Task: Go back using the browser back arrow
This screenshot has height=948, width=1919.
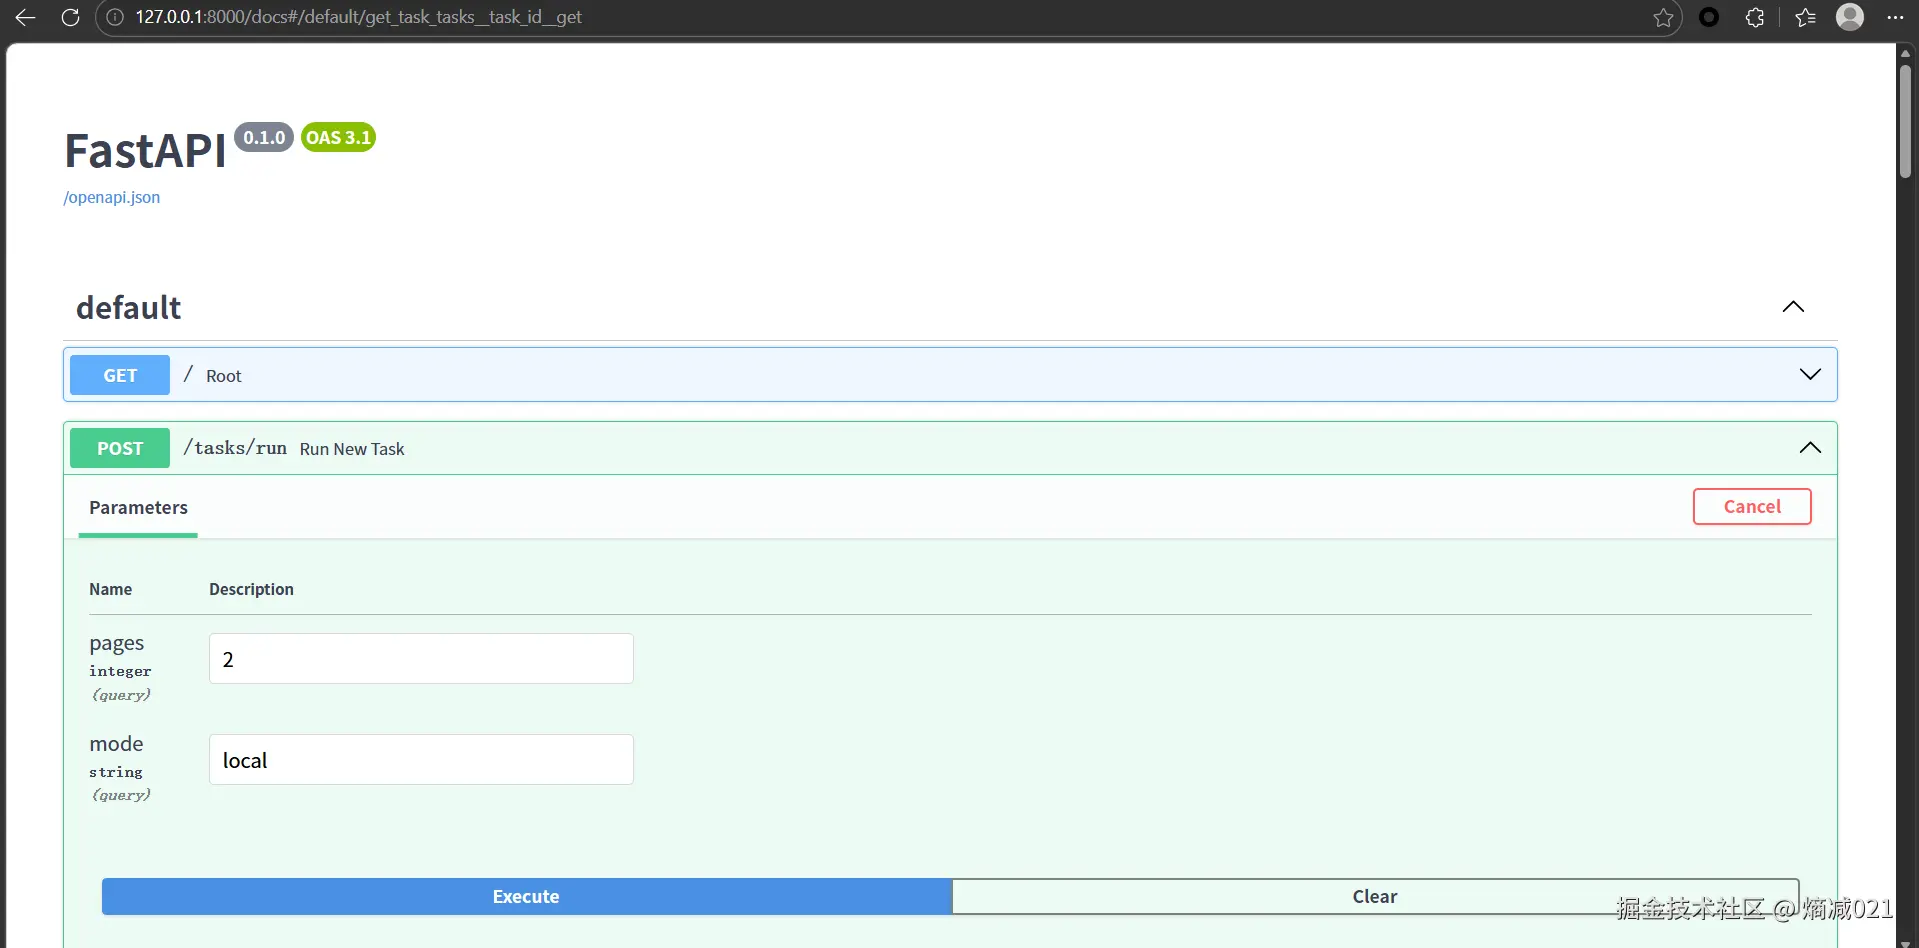Action: pos(26,17)
